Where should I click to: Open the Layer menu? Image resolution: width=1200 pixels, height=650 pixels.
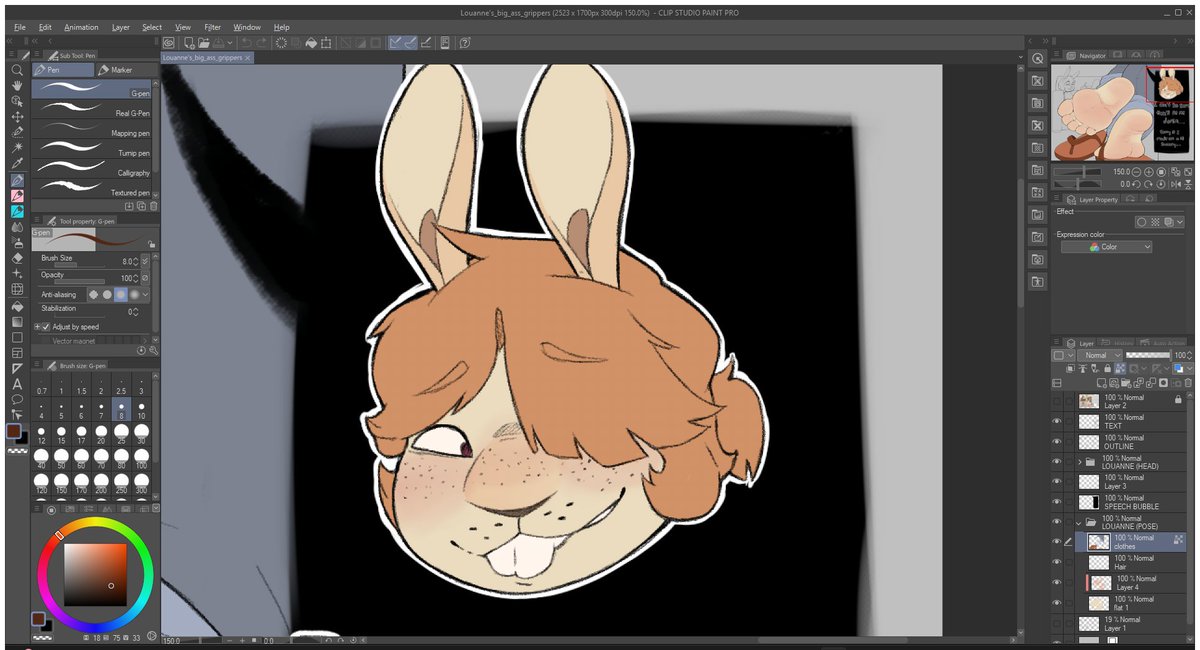coord(121,27)
